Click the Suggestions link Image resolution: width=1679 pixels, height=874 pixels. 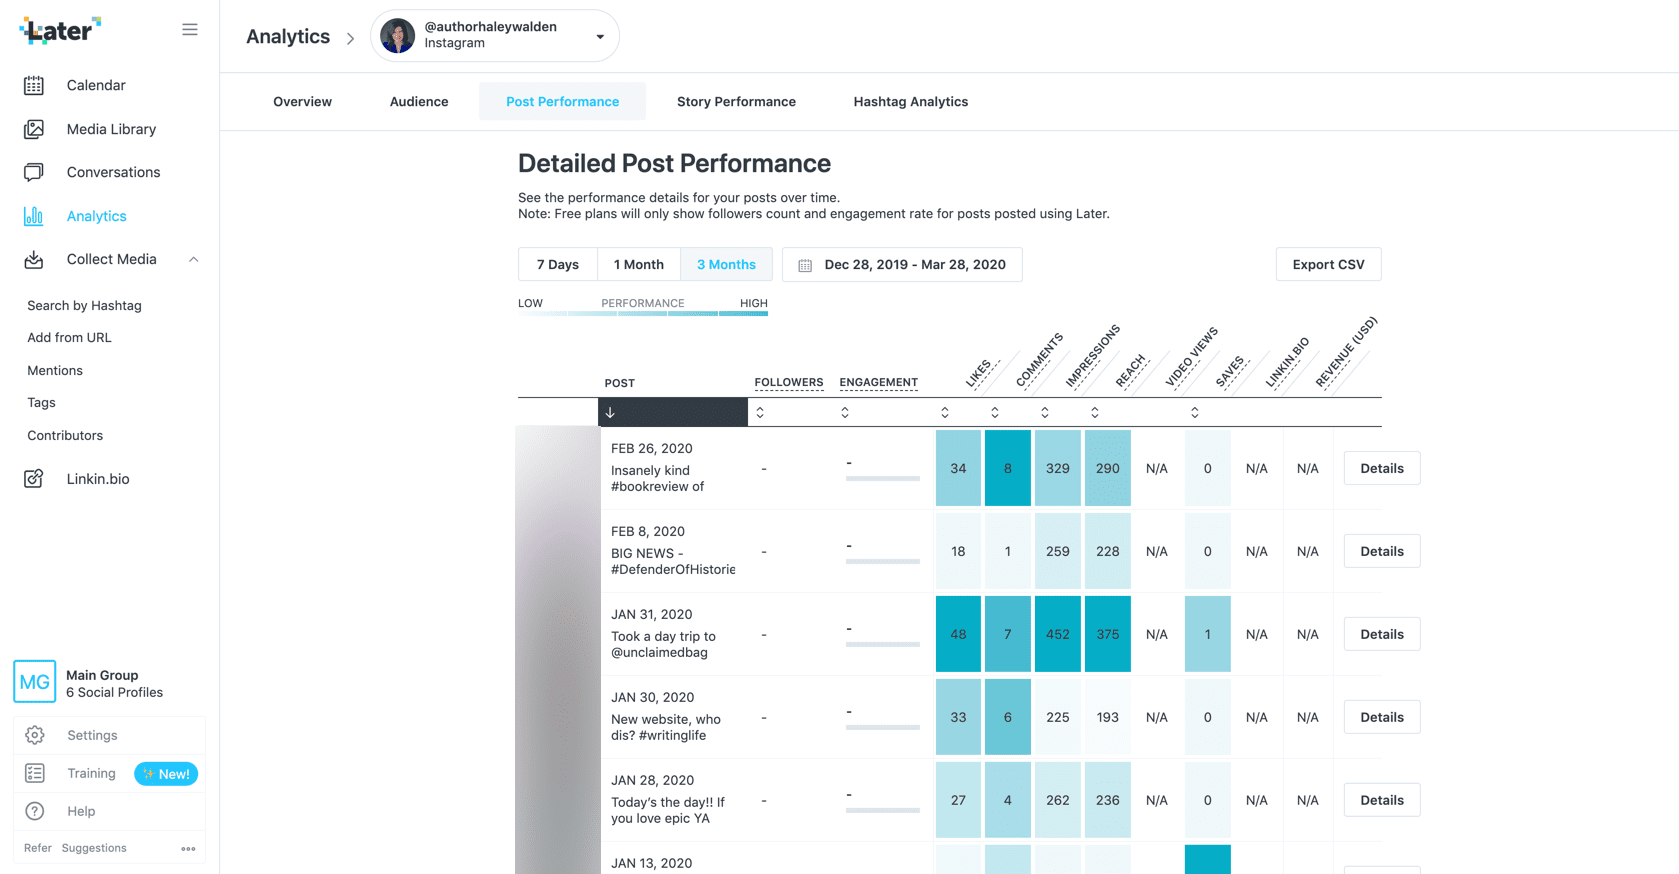point(94,848)
